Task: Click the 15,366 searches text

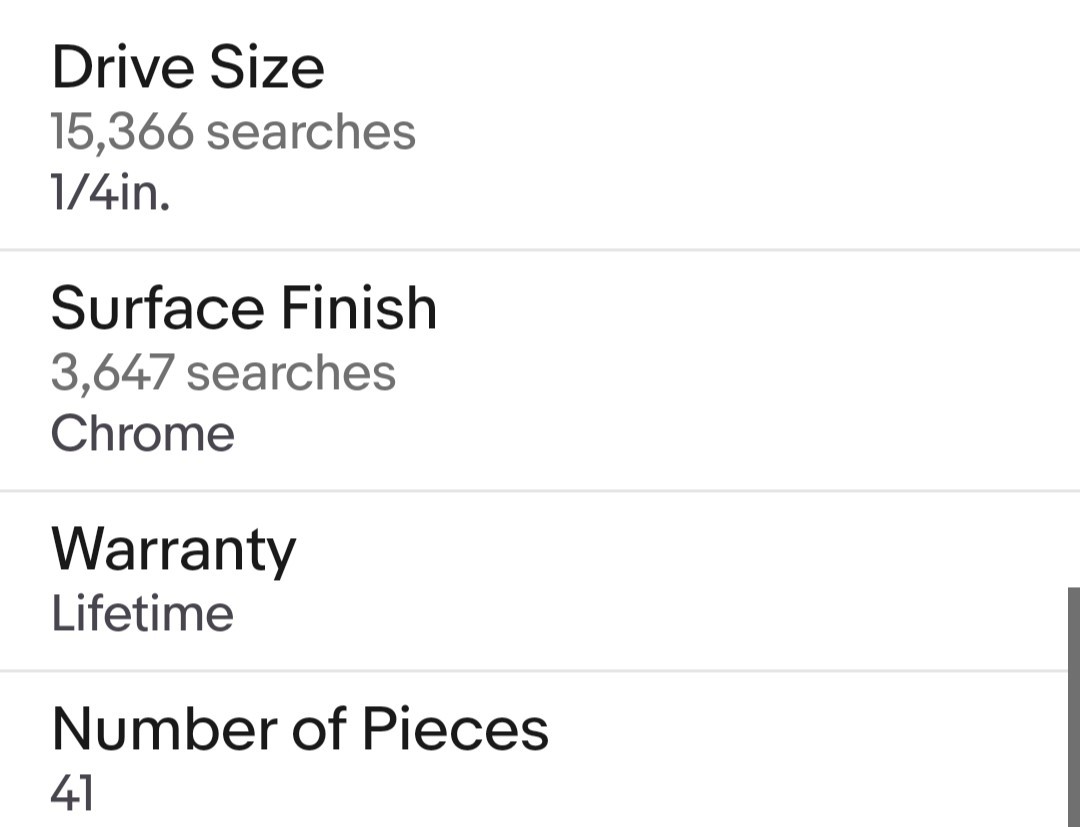Action: pyautogui.click(x=233, y=132)
